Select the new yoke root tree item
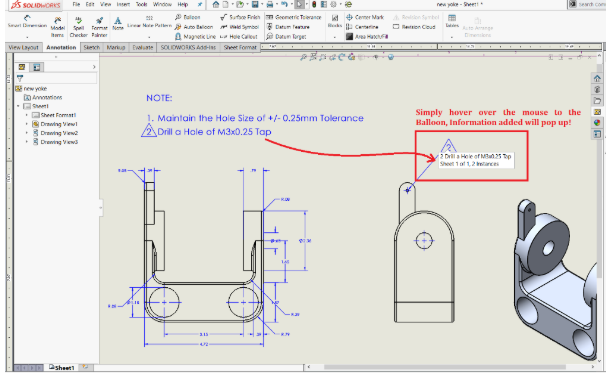This screenshot has width=606, height=373. tap(31, 89)
